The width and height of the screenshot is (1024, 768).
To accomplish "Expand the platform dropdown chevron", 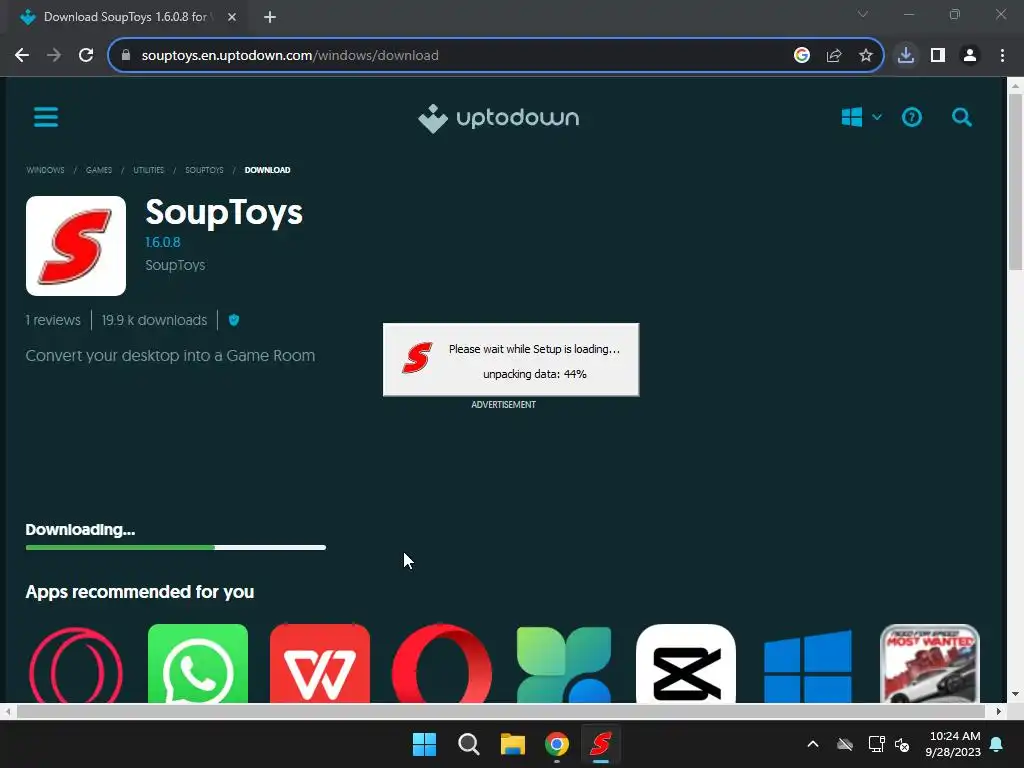I will point(877,118).
